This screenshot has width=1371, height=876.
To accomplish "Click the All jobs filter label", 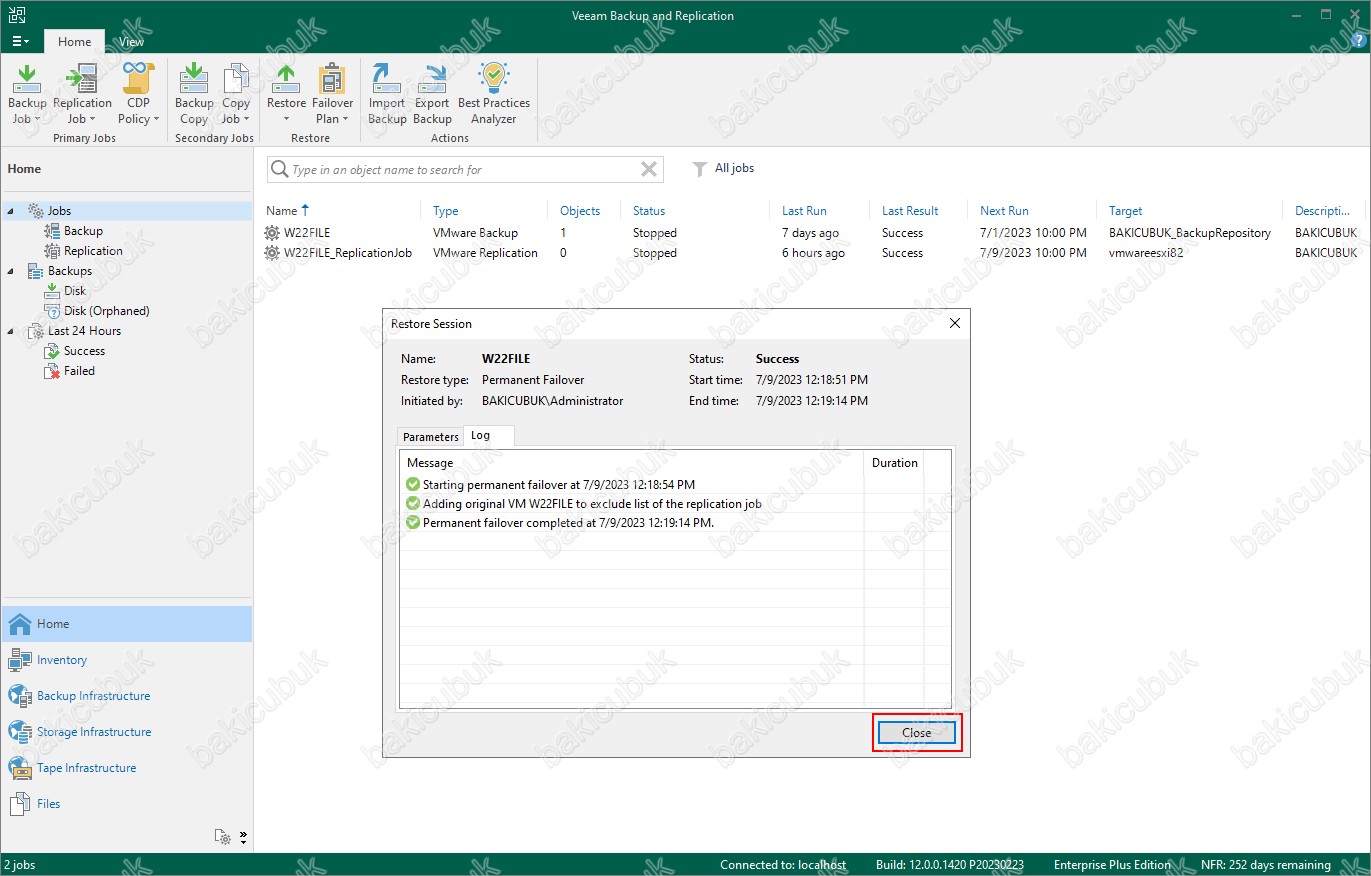I will [734, 168].
